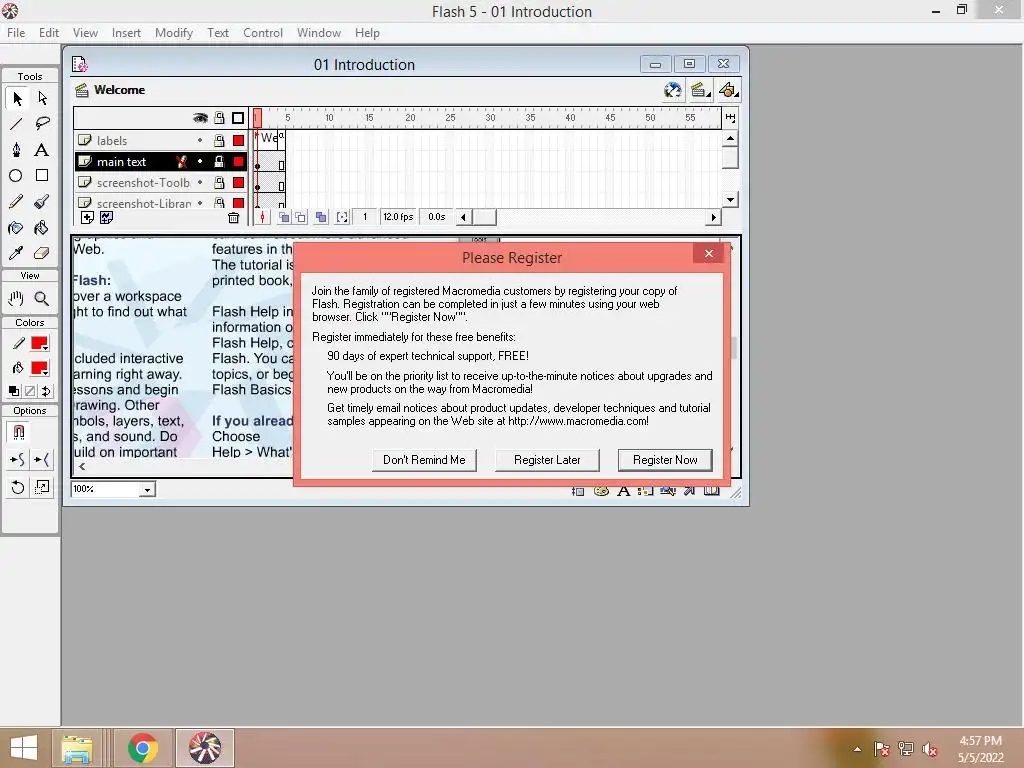Open the Window menu
Screen dimensions: 1024x768
click(319, 33)
